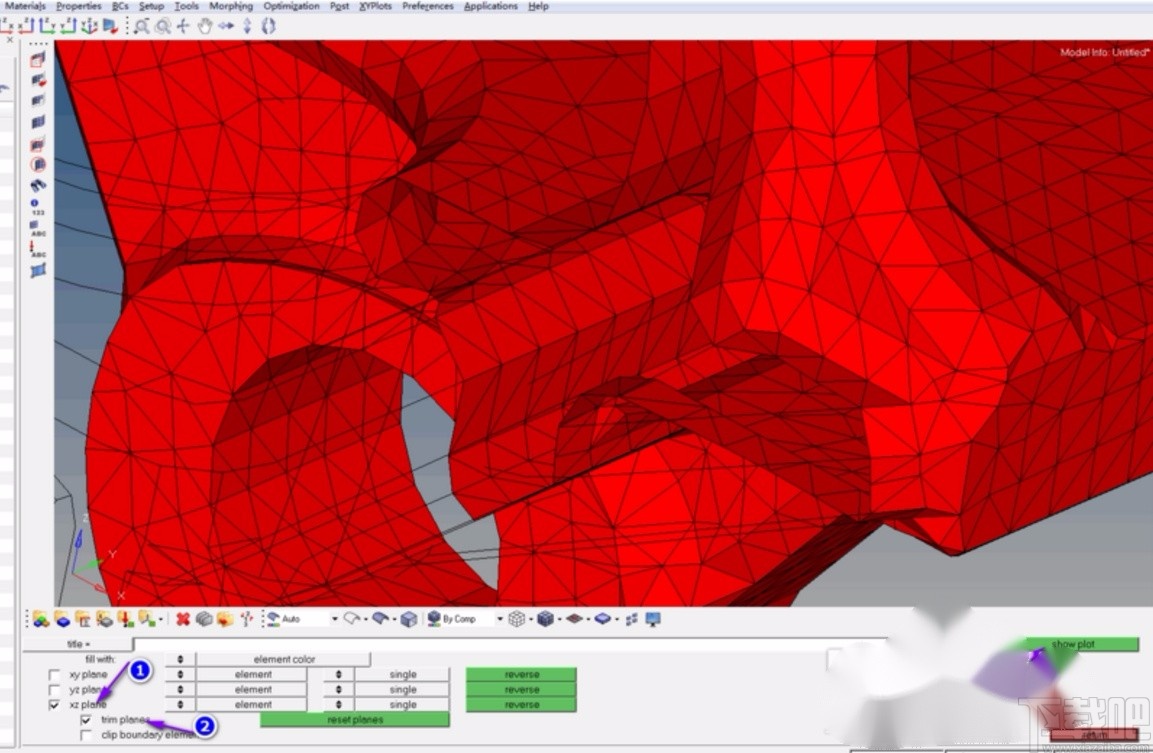
Task: Click the wireframe mesh cube icon
Action: click(516, 619)
